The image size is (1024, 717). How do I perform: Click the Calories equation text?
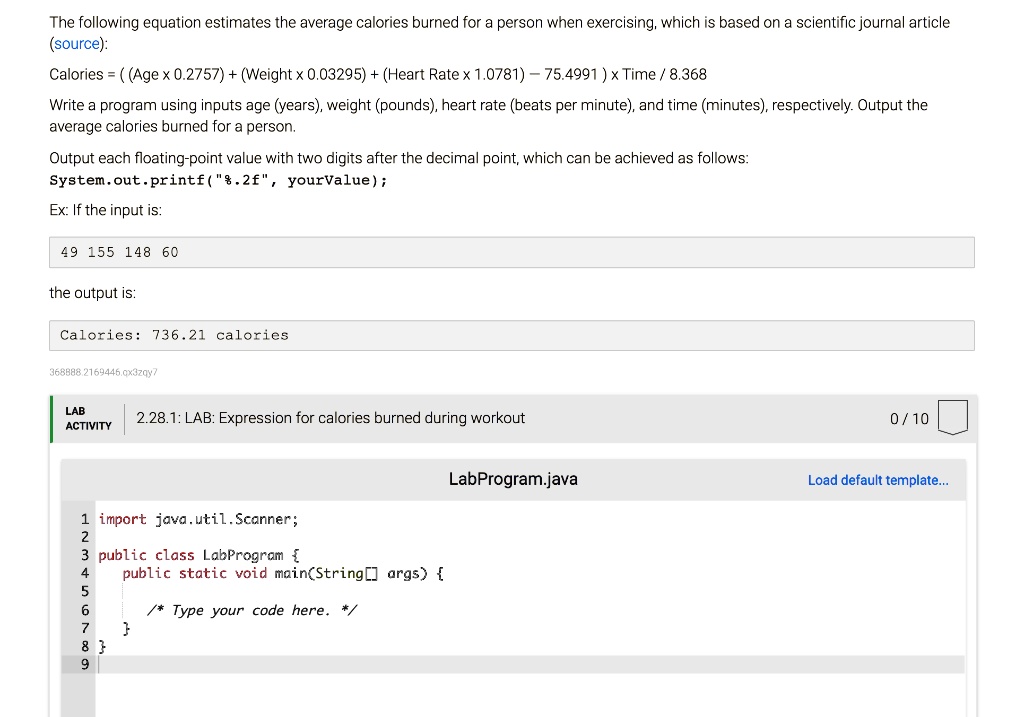pyautogui.click(x=378, y=74)
